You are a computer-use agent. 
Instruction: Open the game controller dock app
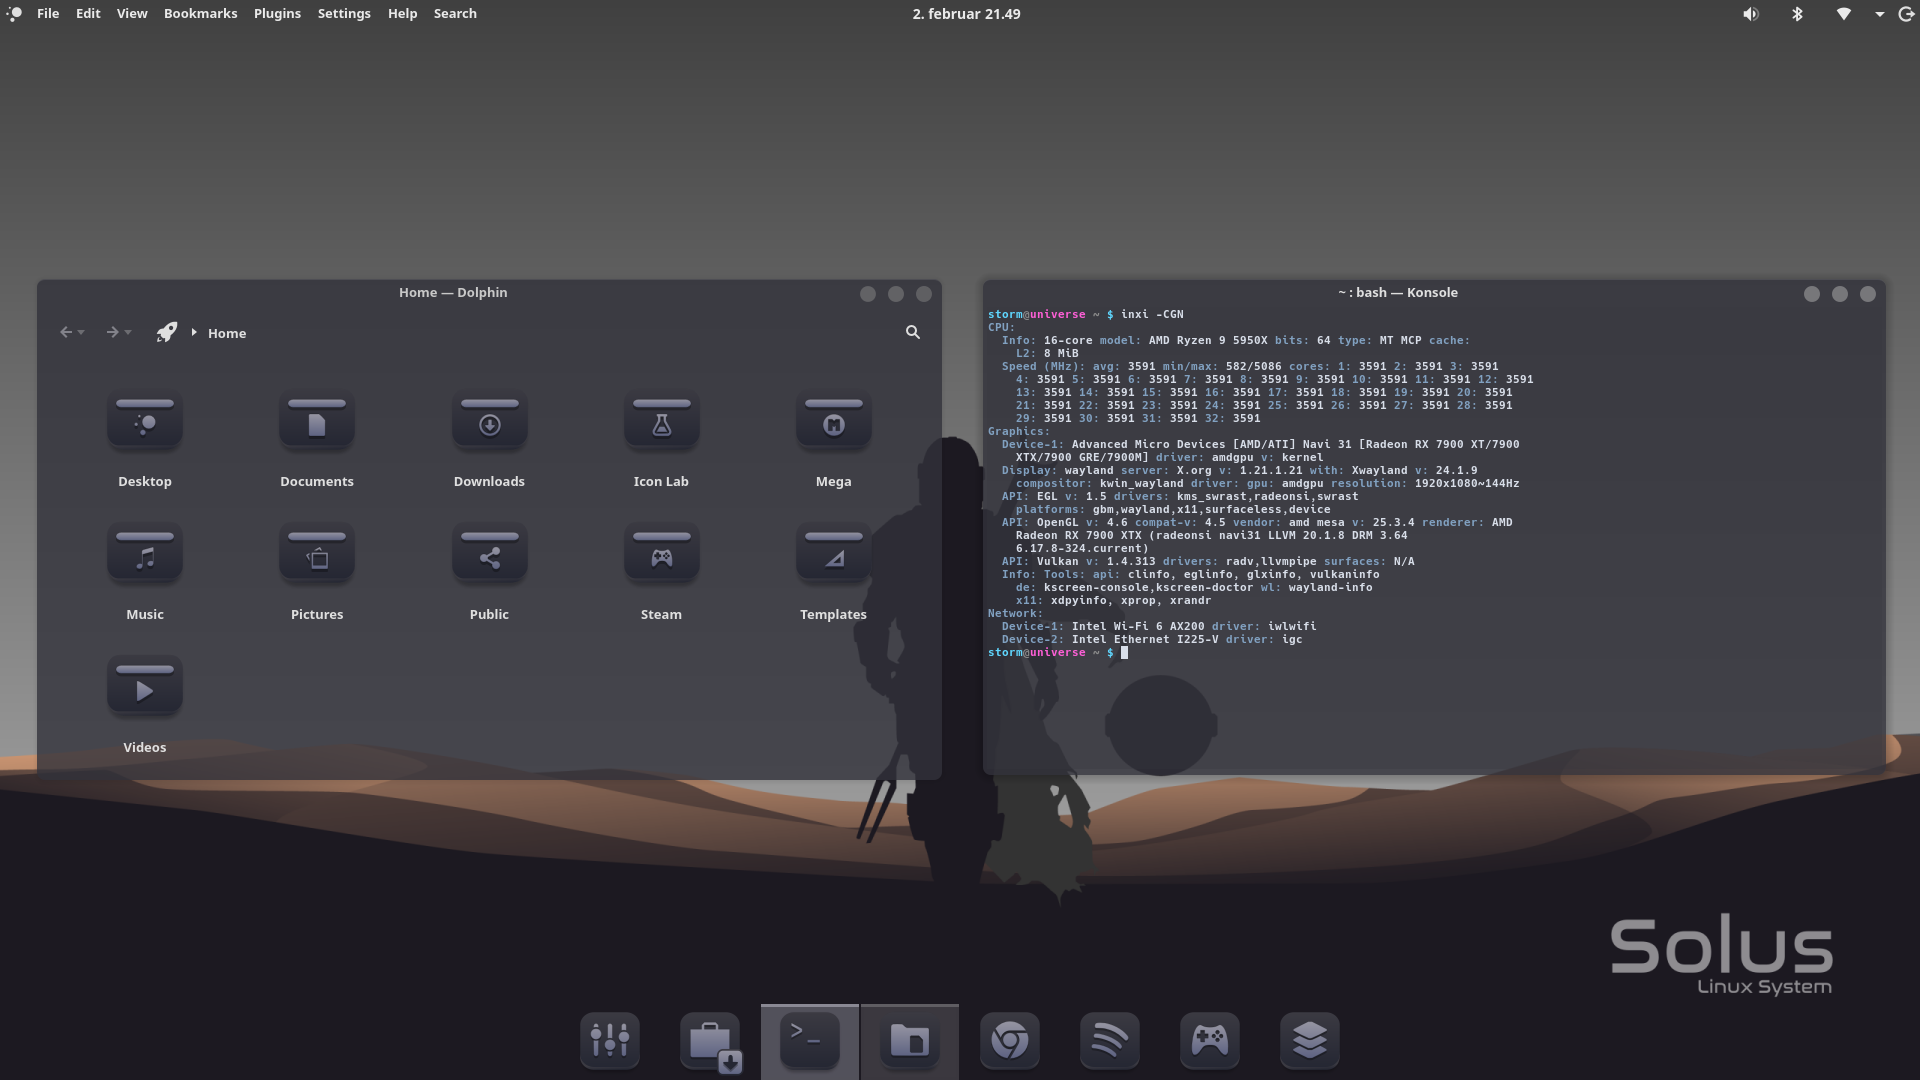coord(1209,1041)
